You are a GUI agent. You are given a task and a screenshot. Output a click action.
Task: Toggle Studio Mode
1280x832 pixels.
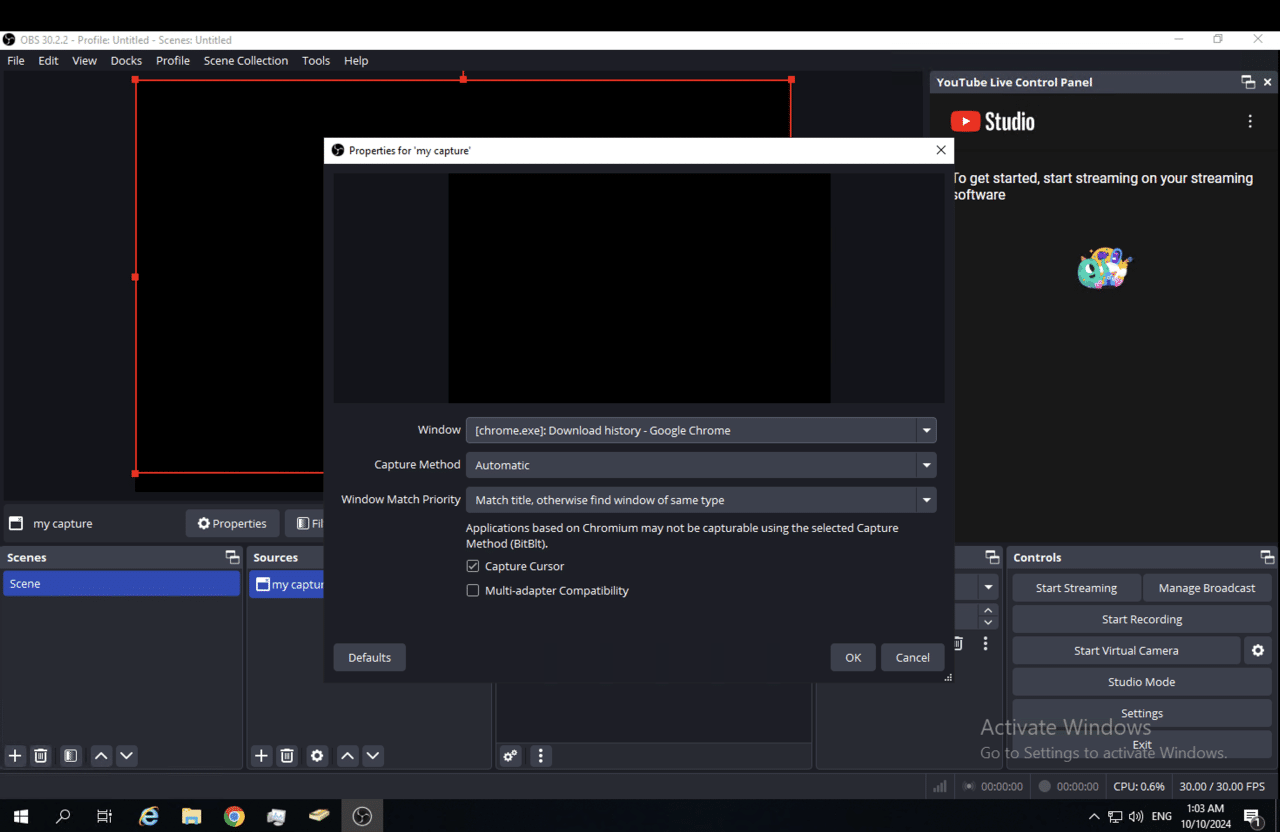click(1141, 681)
